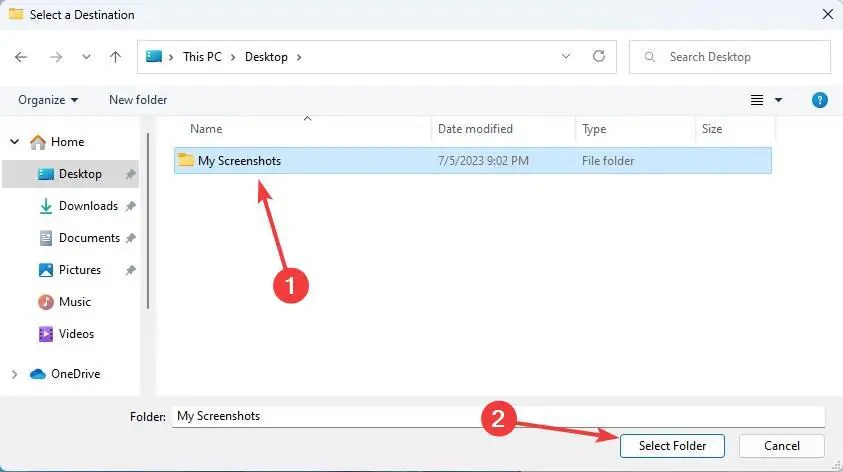Confirm with the Select Folder button
This screenshot has height=472, width=843.
point(672,446)
